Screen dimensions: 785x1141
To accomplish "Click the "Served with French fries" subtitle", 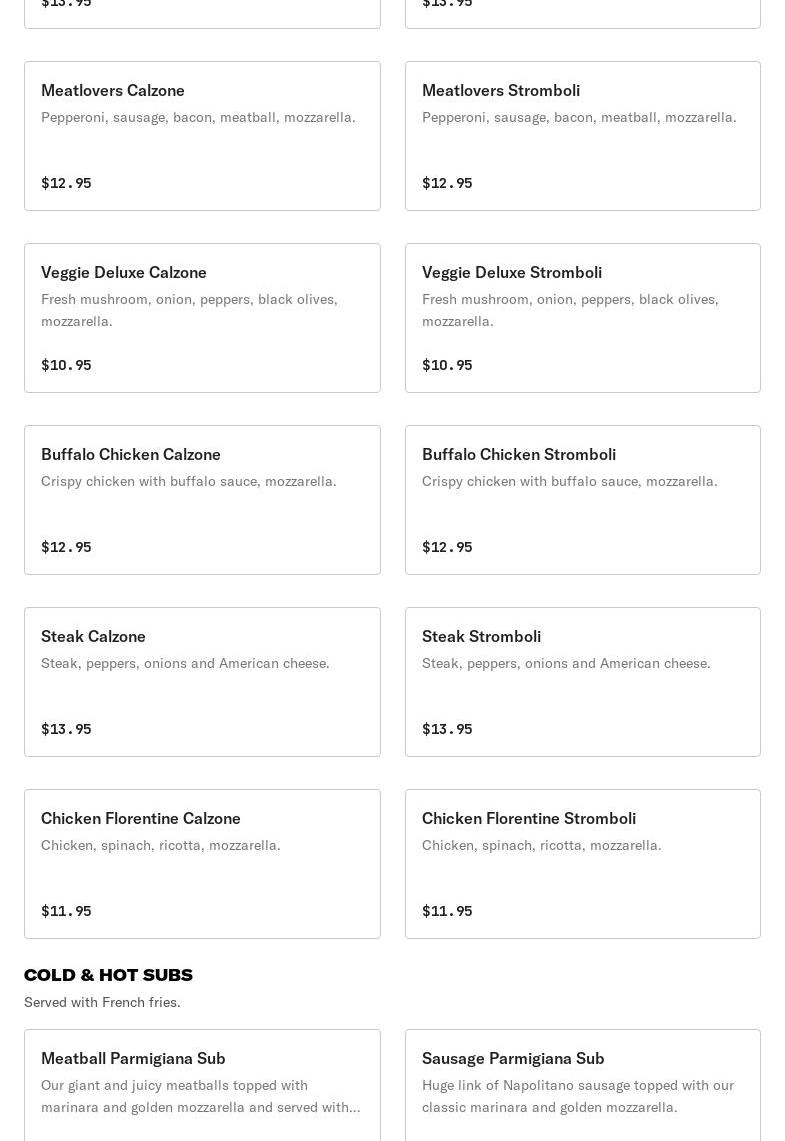I will [102, 1002].
